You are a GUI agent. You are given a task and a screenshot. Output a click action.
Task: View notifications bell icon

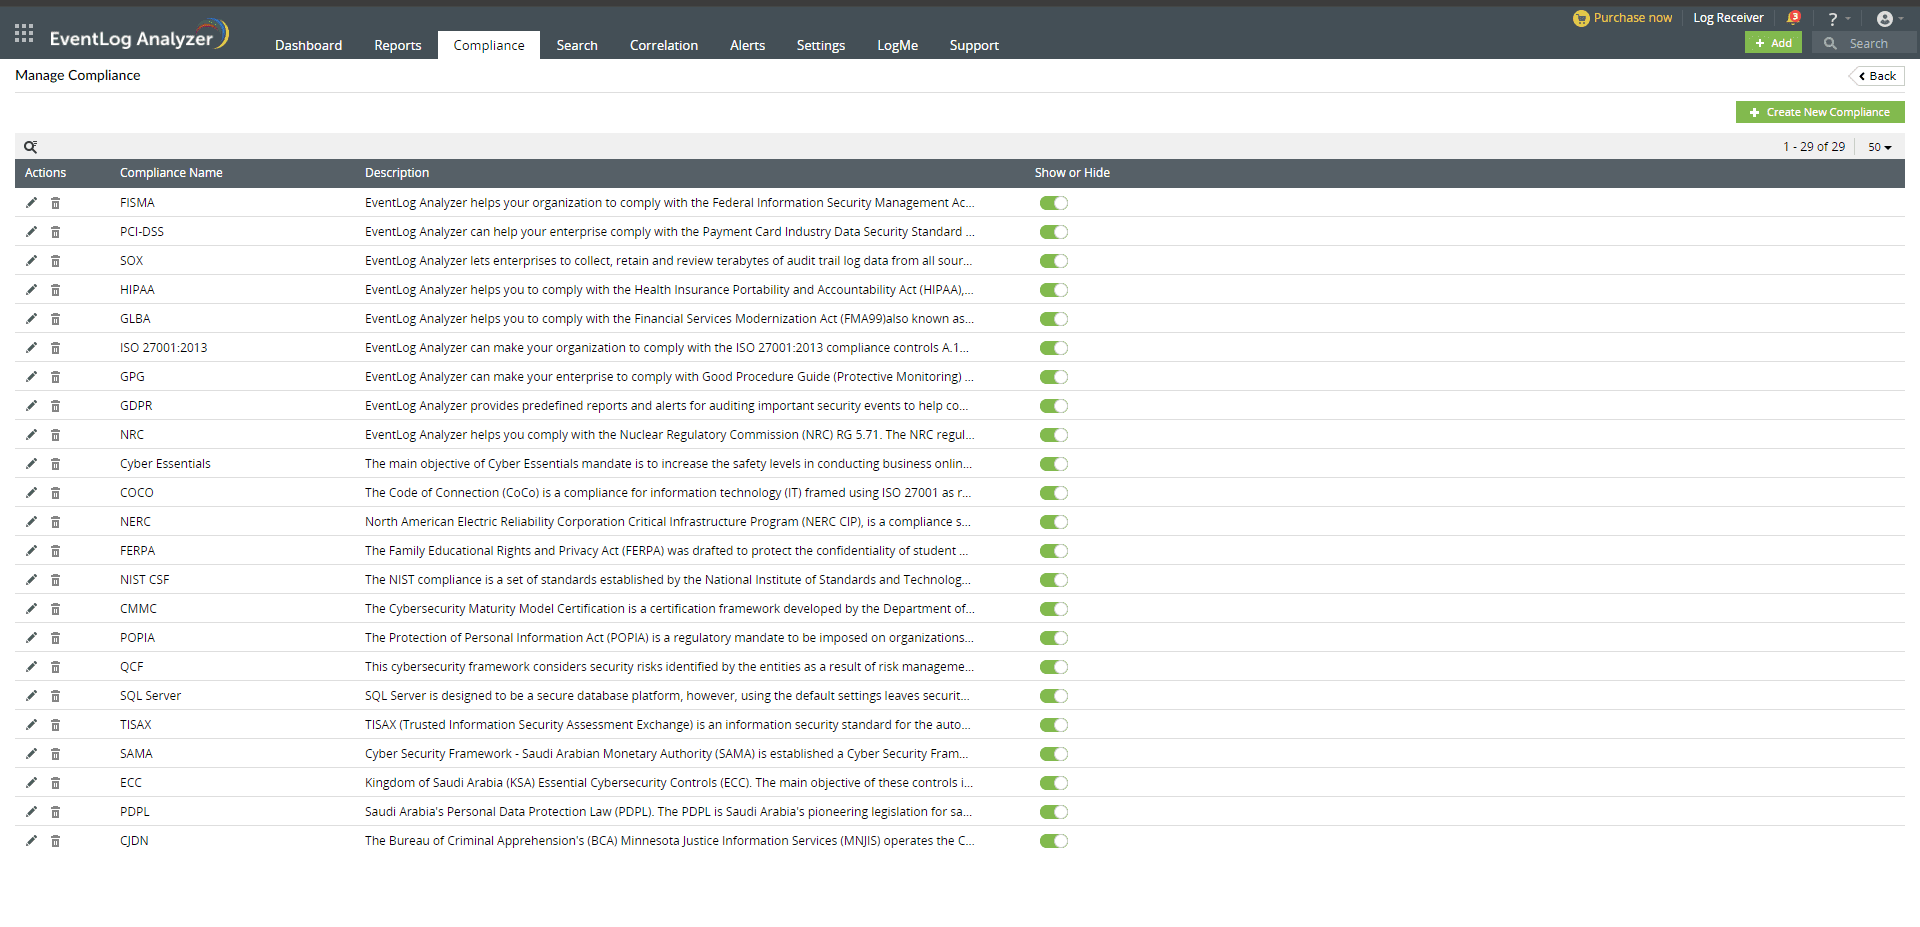click(1793, 18)
